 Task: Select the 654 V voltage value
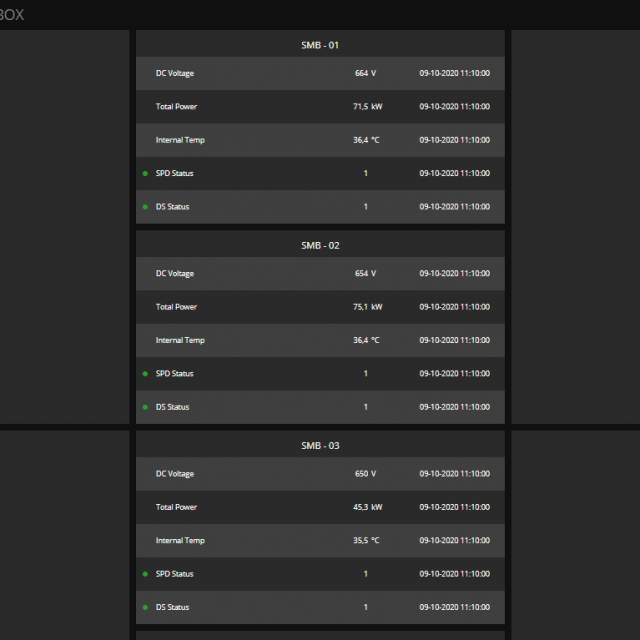(x=365, y=273)
